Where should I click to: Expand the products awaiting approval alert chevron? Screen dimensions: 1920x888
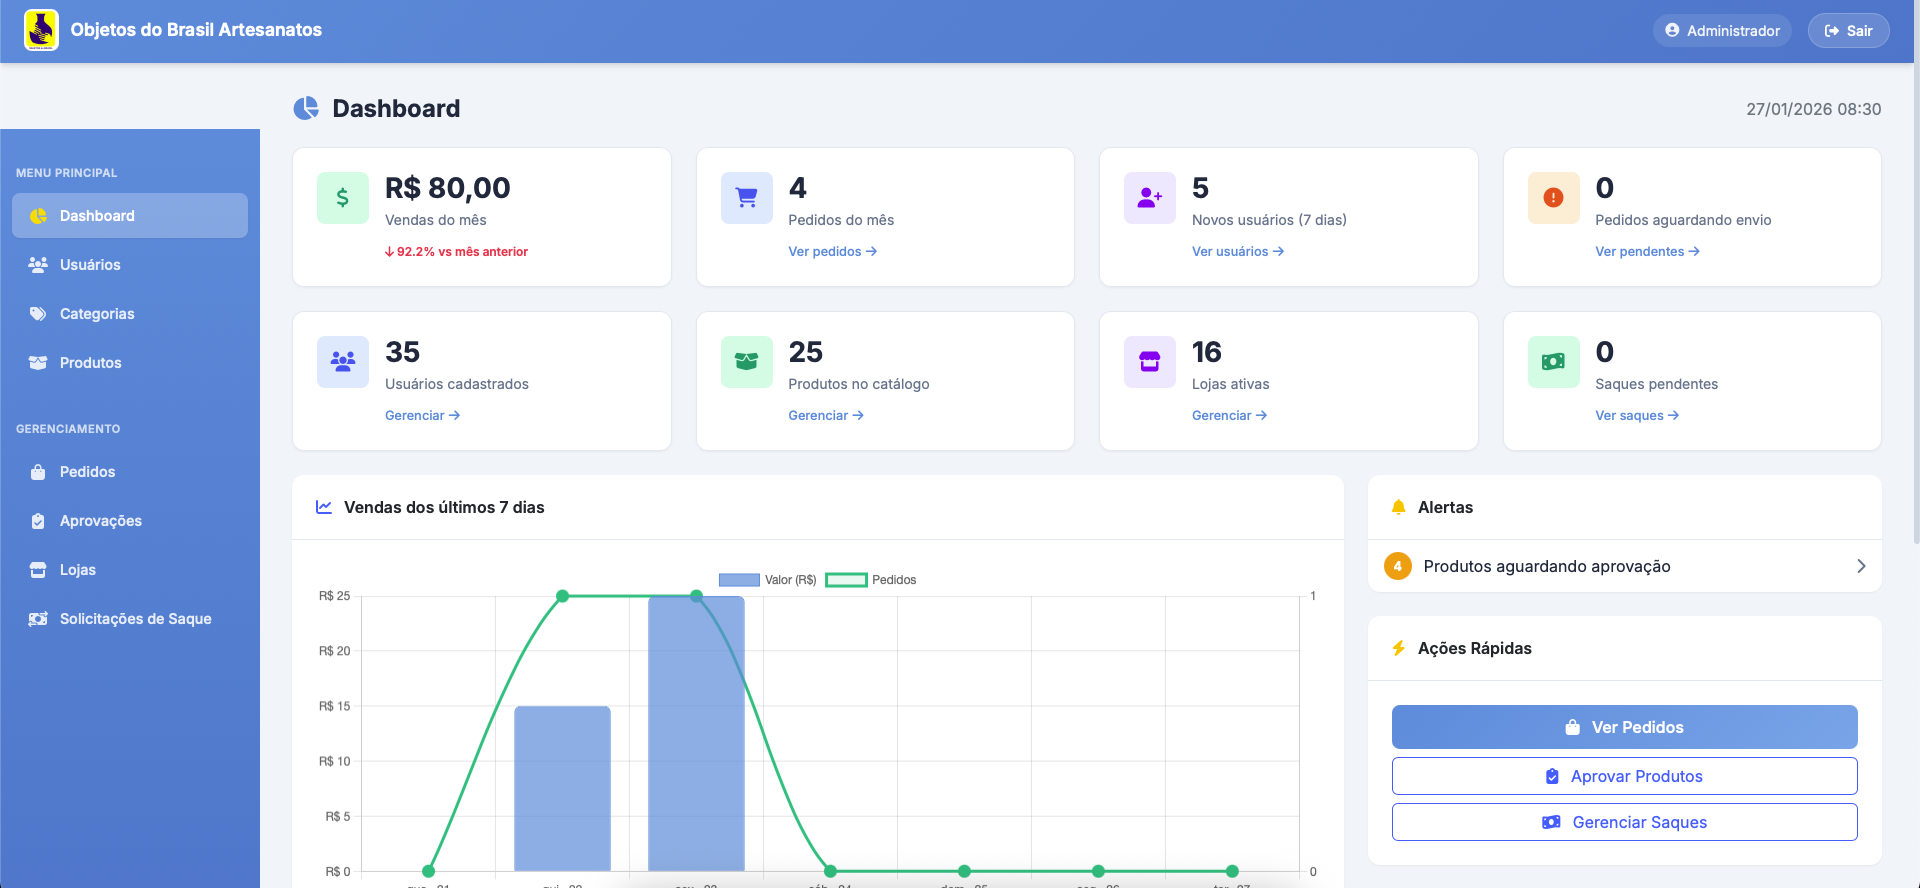(x=1860, y=566)
